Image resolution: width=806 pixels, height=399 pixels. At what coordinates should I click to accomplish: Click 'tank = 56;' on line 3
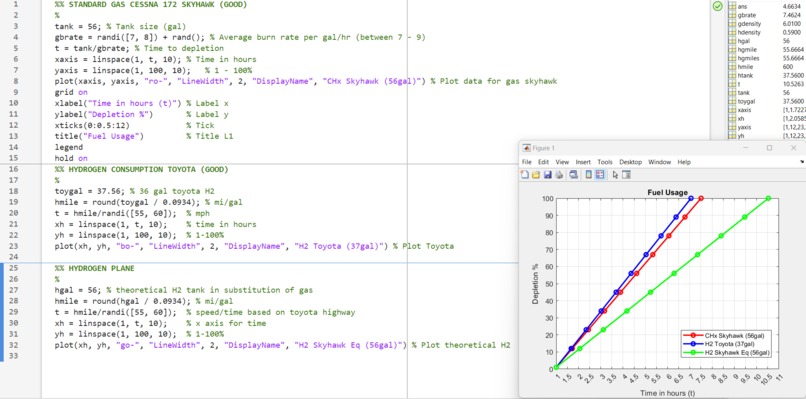point(78,27)
